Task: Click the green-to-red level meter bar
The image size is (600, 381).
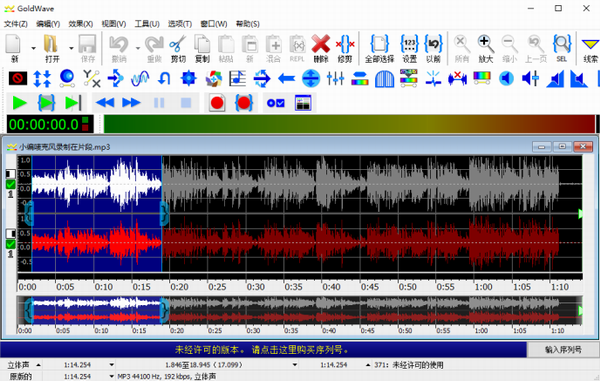Action: [x=349, y=124]
